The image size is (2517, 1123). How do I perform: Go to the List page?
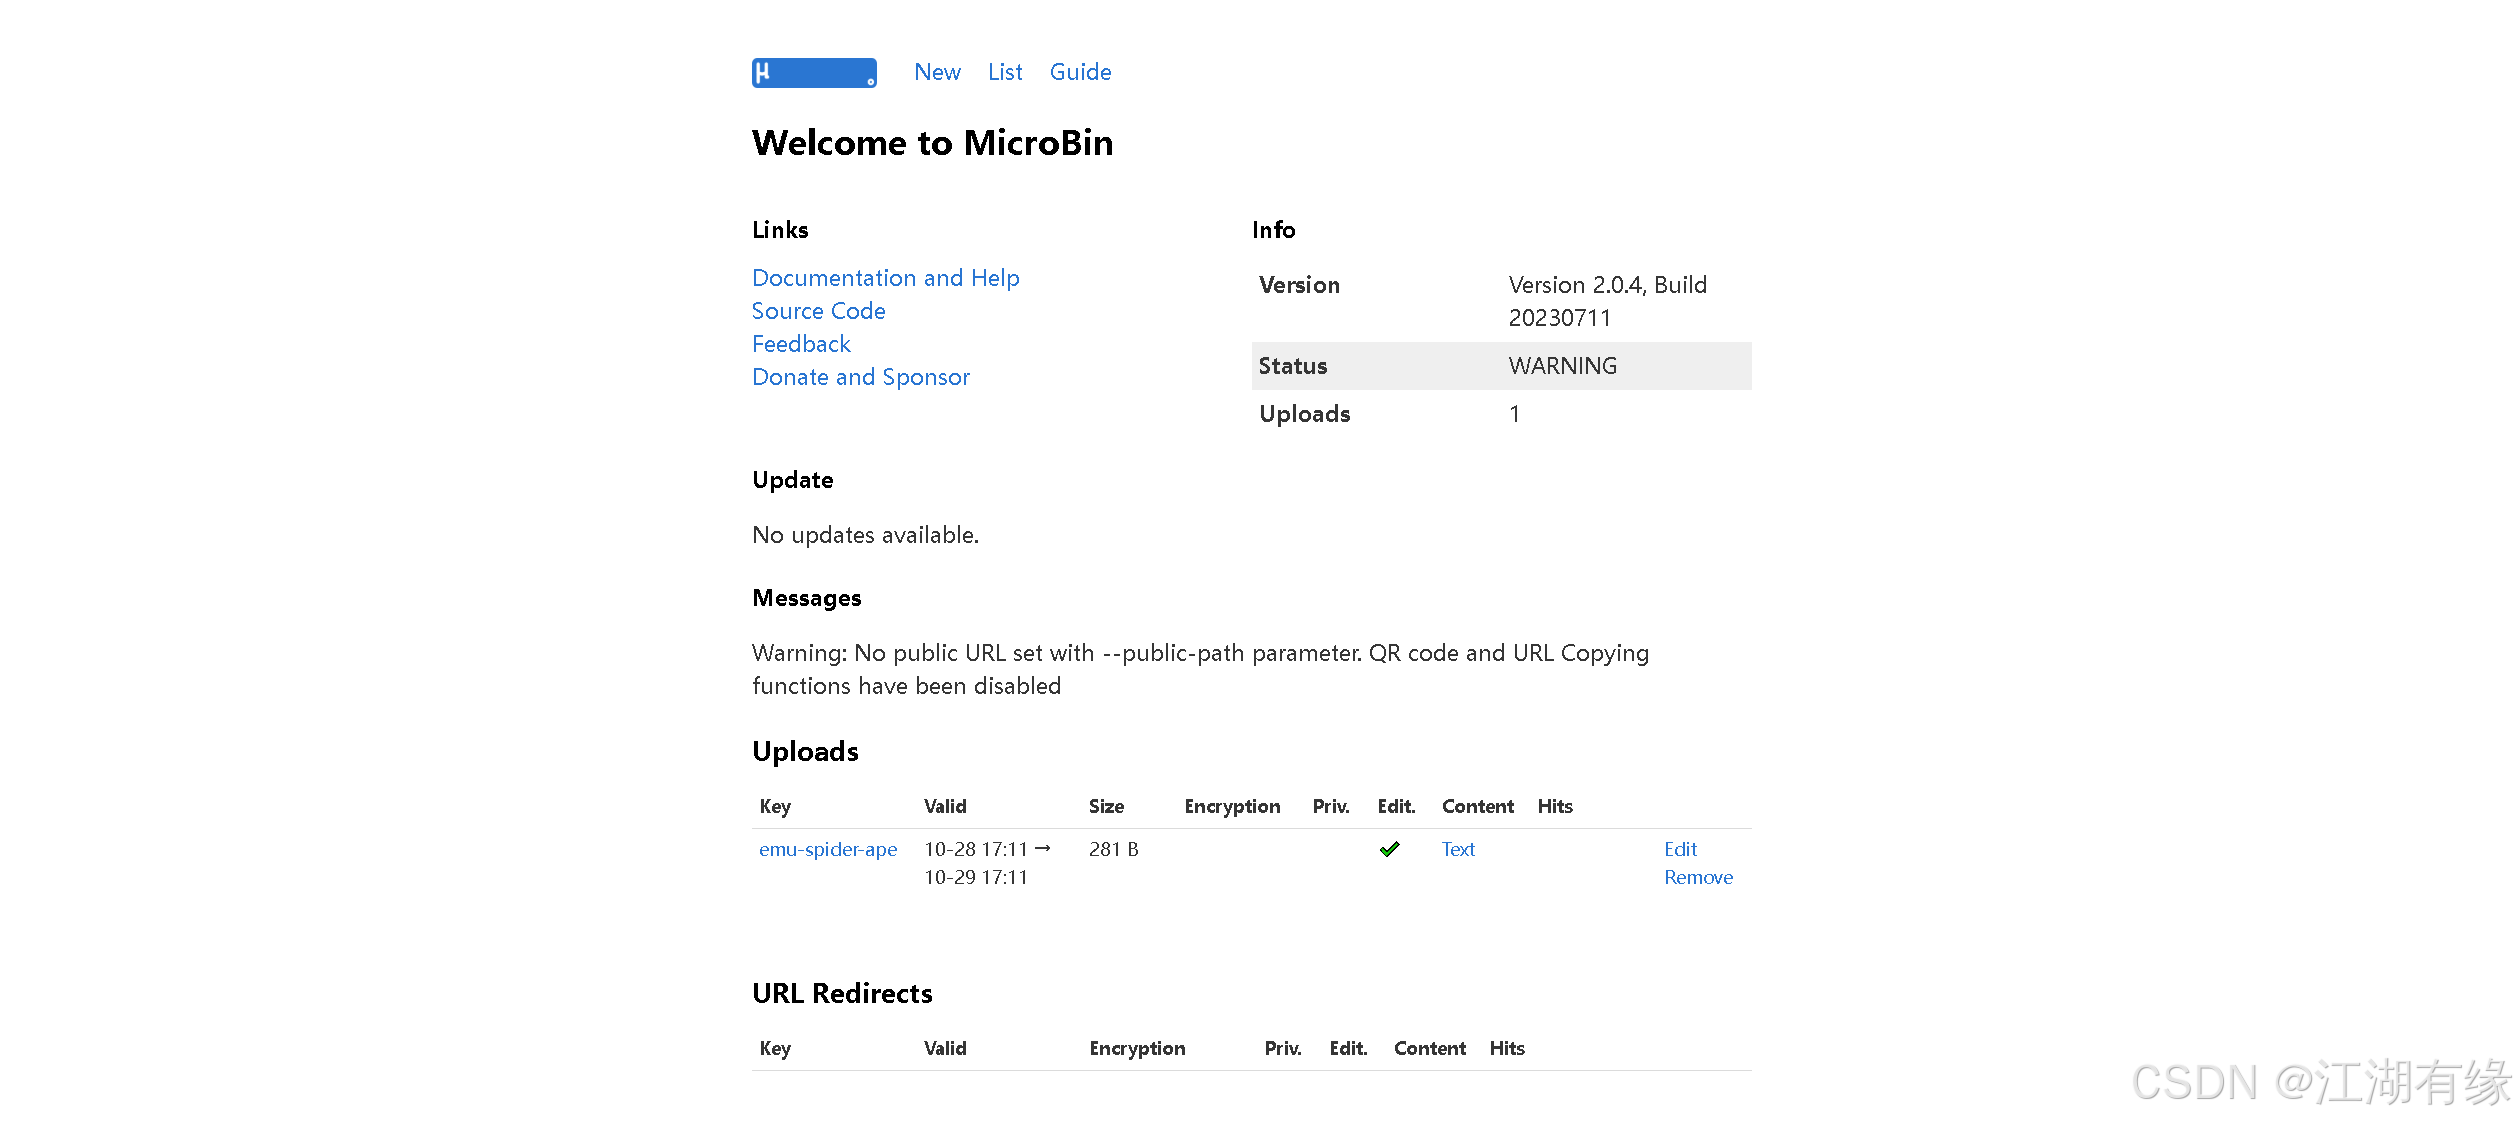click(1004, 73)
